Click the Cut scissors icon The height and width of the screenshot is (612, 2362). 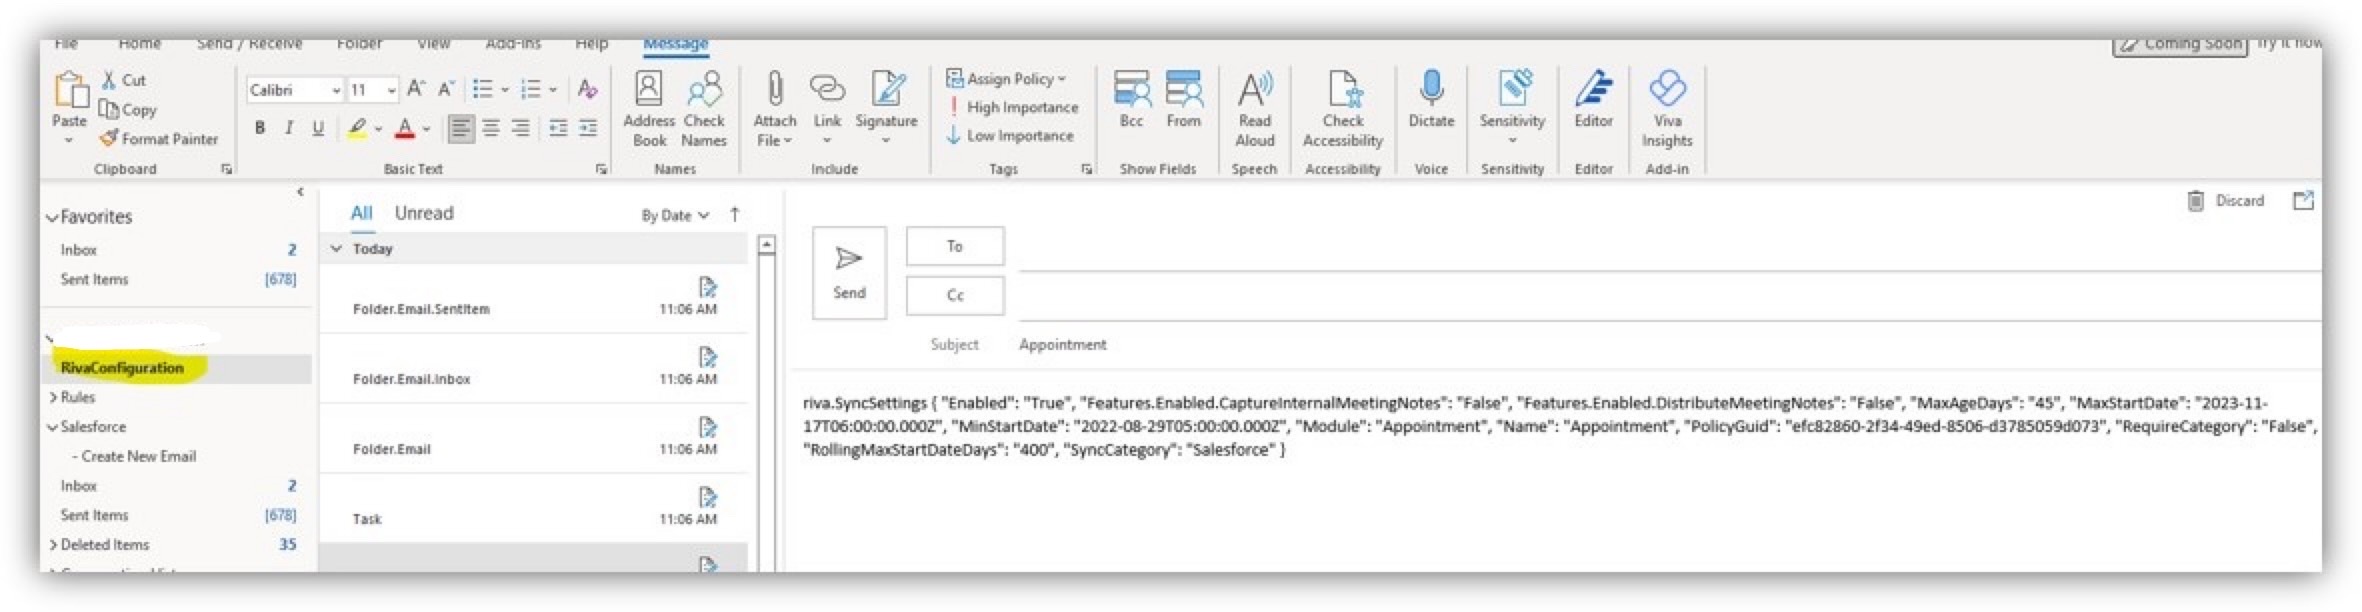tap(109, 80)
